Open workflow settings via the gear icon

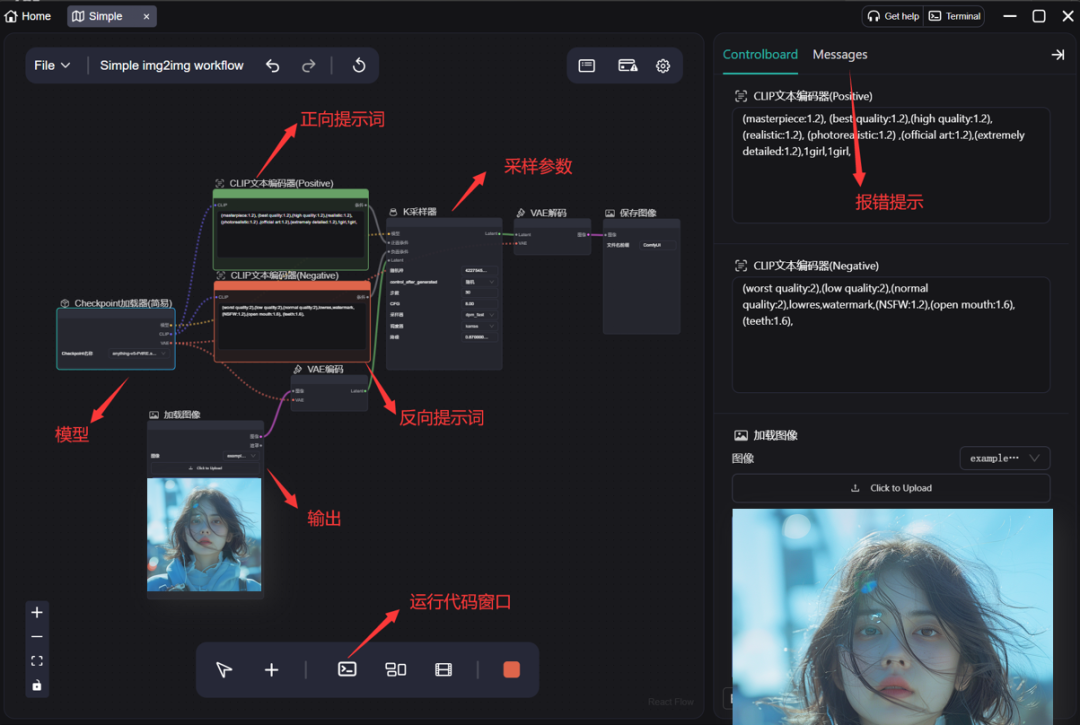pyautogui.click(x=662, y=65)
